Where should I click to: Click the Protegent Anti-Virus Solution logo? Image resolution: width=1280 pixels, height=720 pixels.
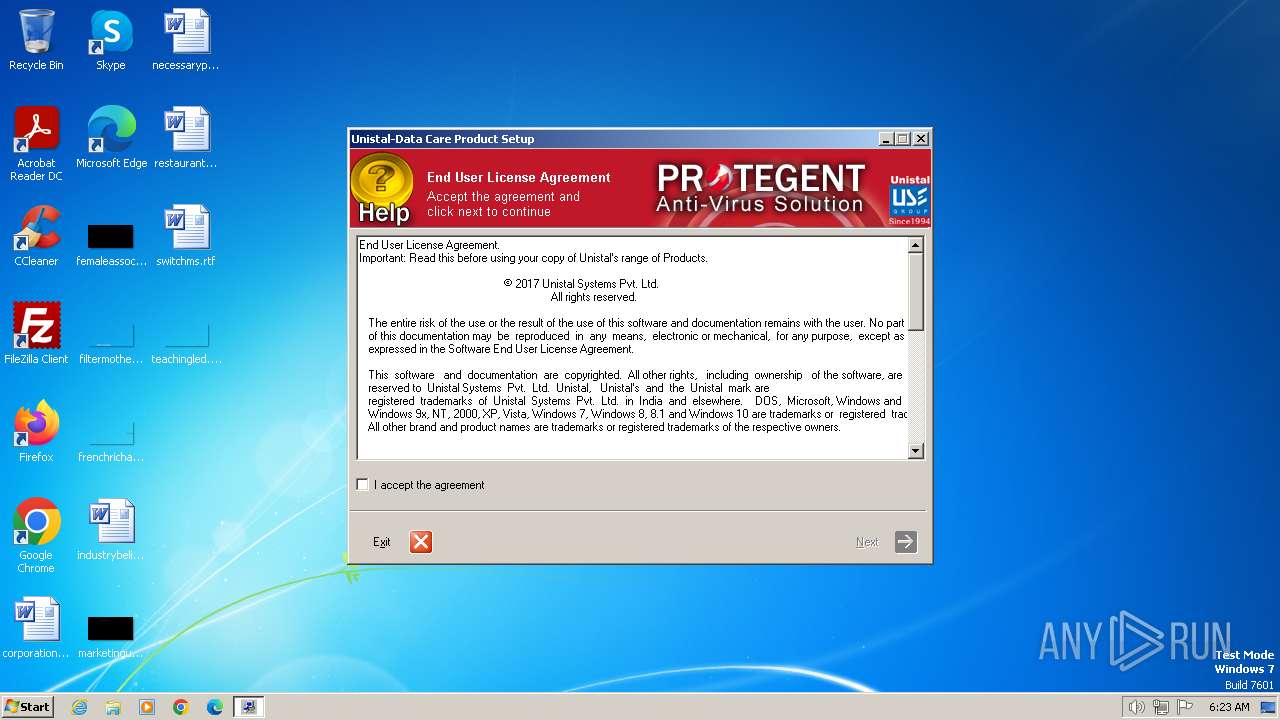point(760,189)
